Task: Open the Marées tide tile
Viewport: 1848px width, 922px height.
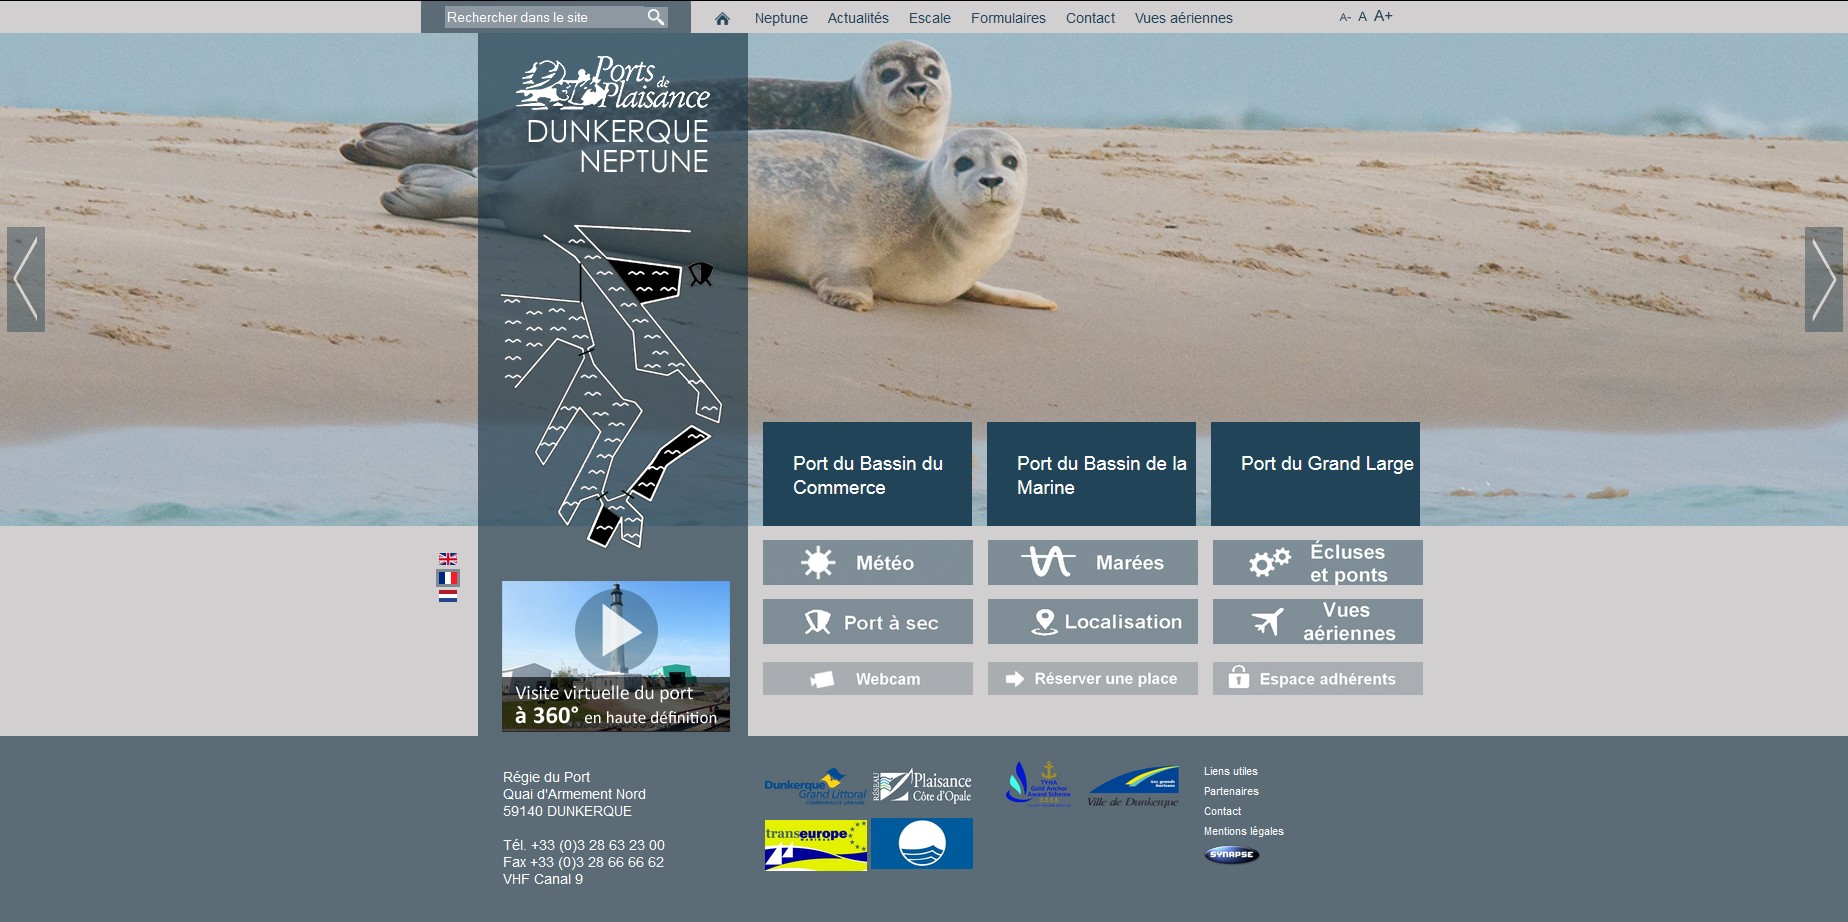Action: coord(1092,563)
